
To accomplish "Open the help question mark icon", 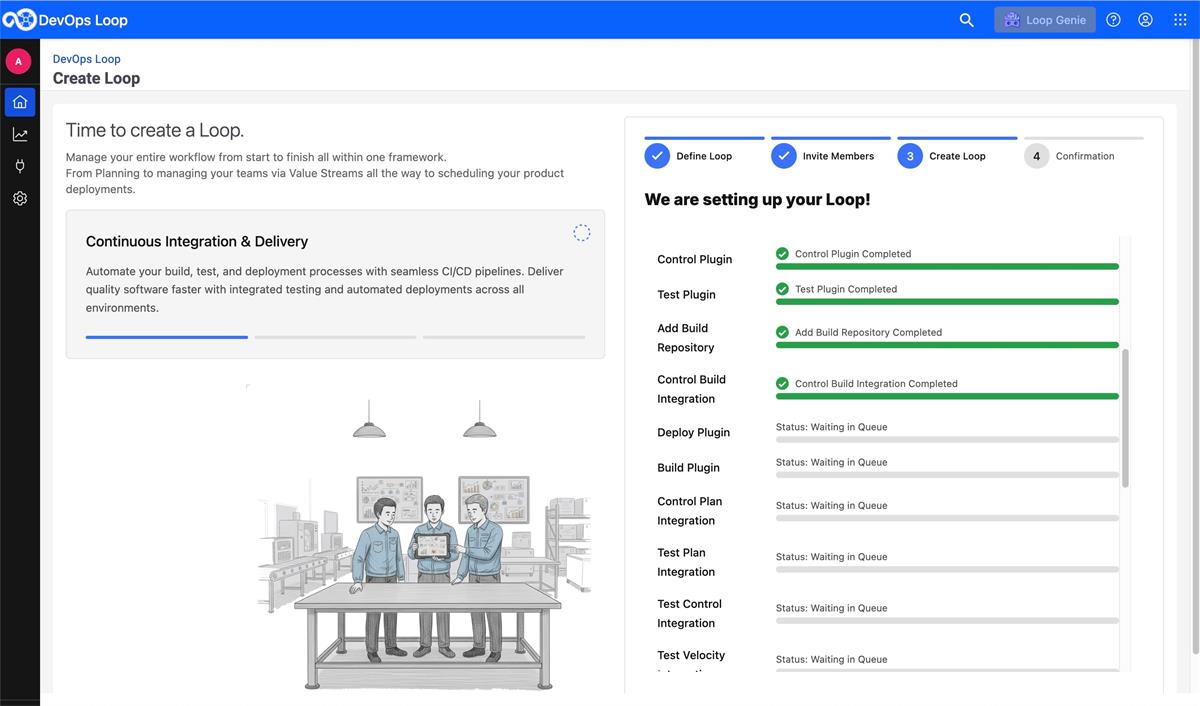I will point(1113,20).
